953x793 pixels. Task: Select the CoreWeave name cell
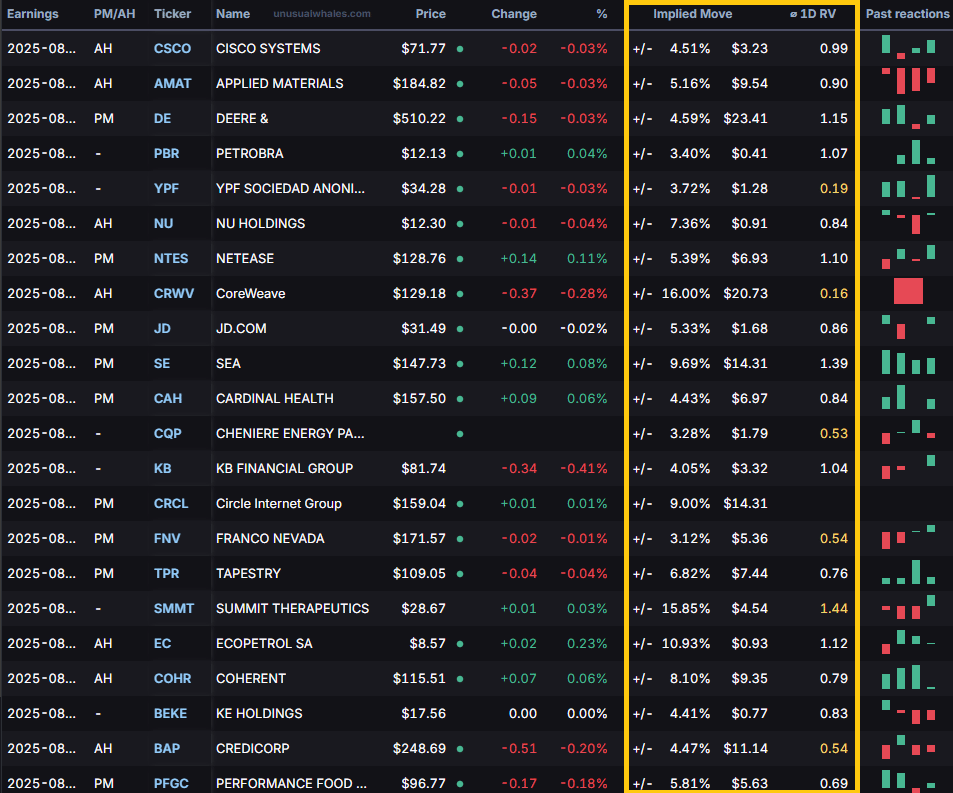[250, 294]
